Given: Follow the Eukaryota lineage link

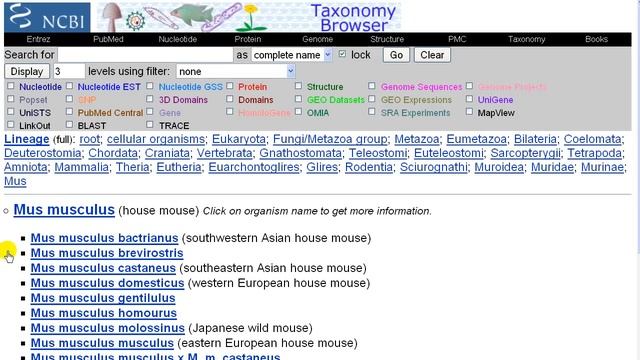Looking at the screenshot, I should pyautogui.click(x=239, y=139).
